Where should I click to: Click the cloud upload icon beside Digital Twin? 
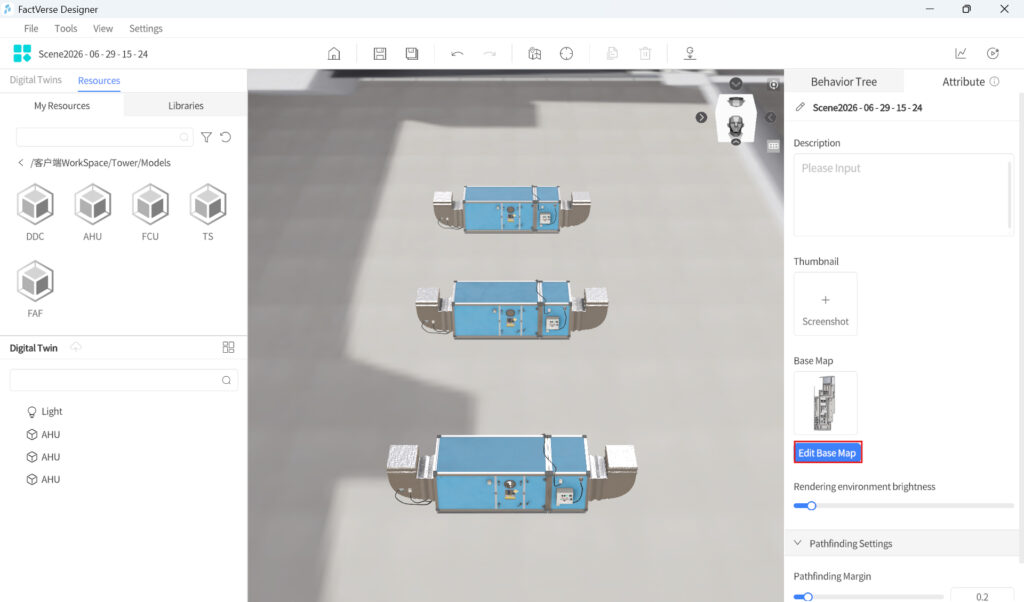[x=76, y=347]
